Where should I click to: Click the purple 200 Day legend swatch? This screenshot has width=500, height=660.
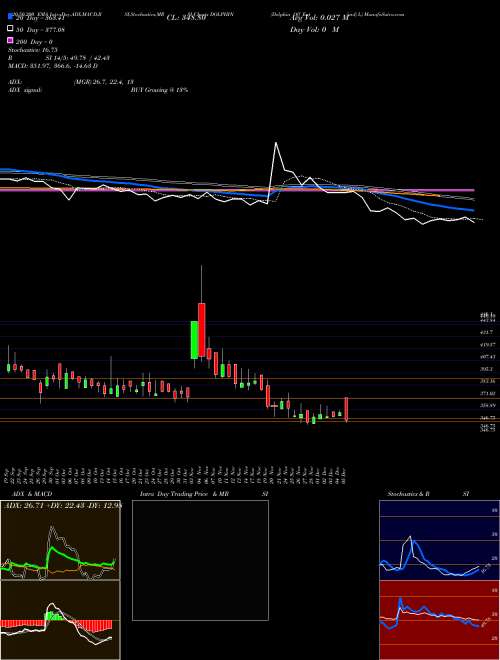click(11, 41)
